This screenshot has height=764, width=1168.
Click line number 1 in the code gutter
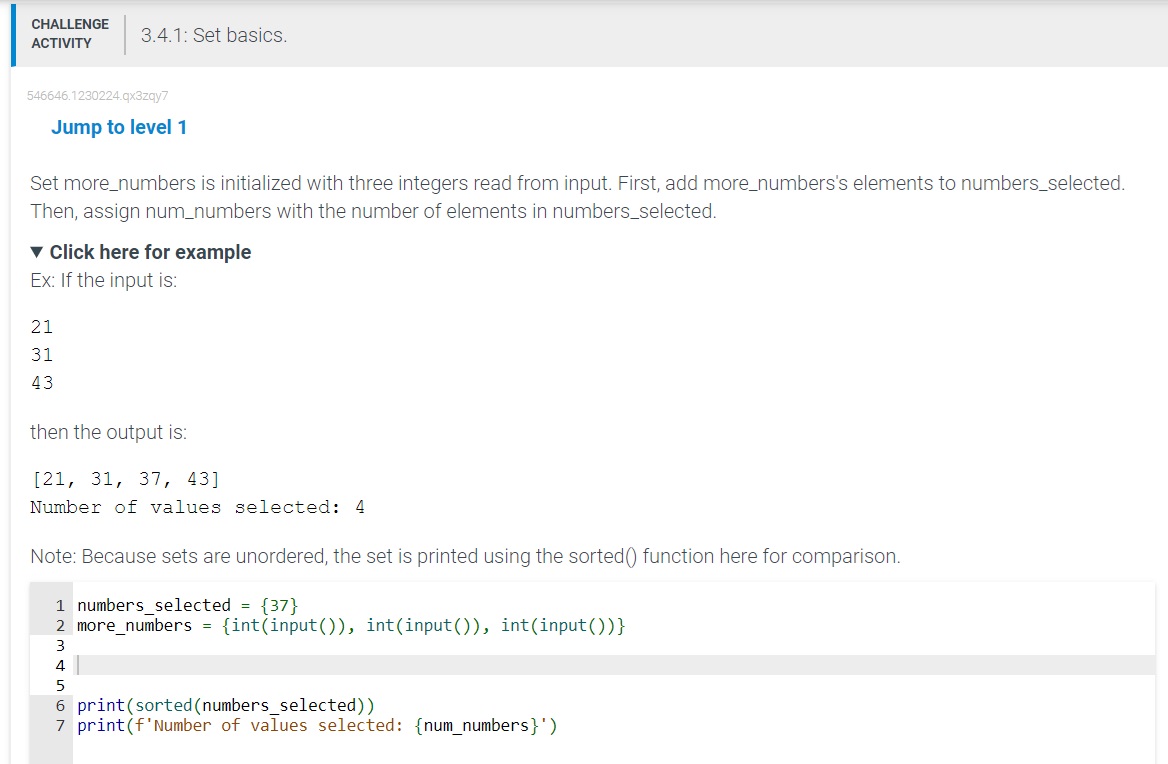pos(60,605)
